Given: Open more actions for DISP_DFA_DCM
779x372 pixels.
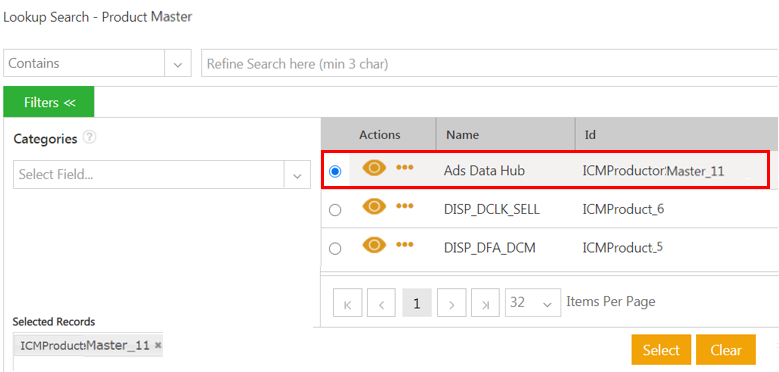Looking at the screenshot, I should 405,245.
